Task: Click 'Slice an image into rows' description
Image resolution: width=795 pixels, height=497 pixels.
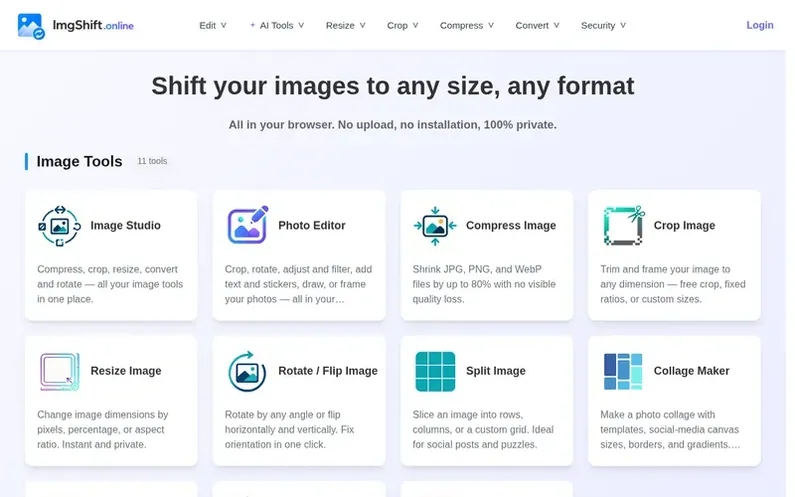Action: (x=483, y=430)
